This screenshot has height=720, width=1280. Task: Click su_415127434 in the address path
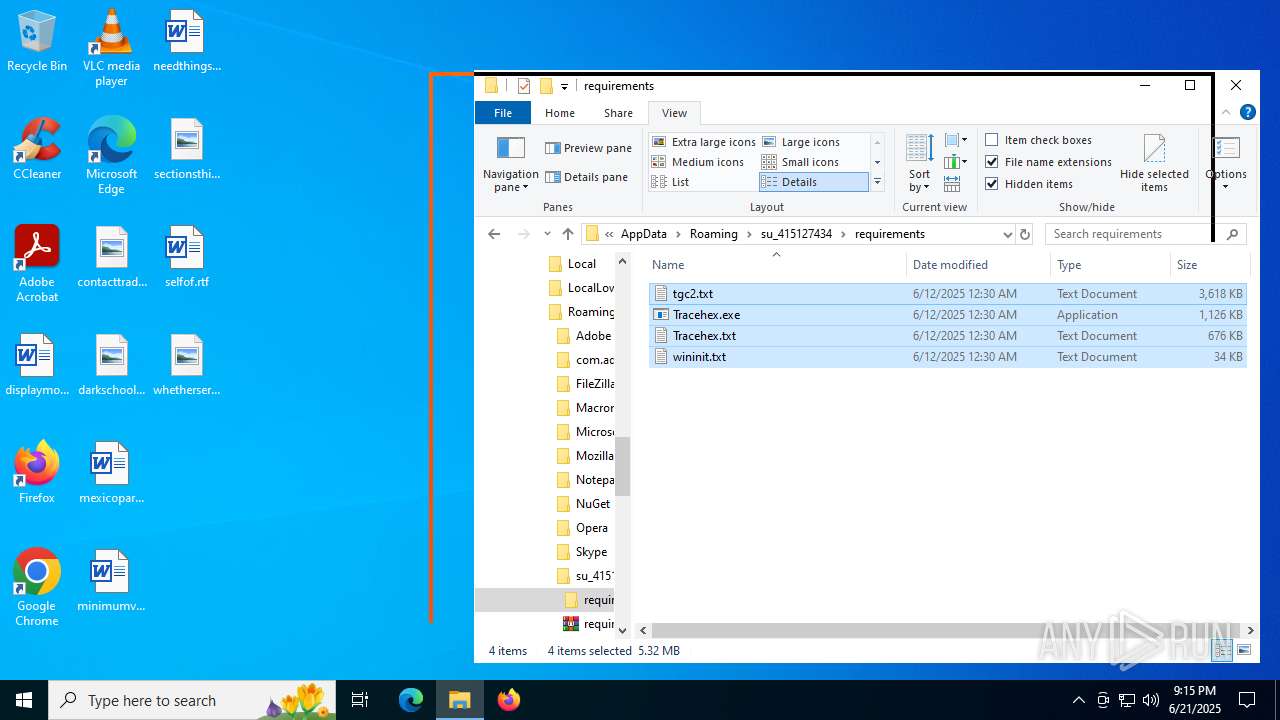[x=796, y=234]
